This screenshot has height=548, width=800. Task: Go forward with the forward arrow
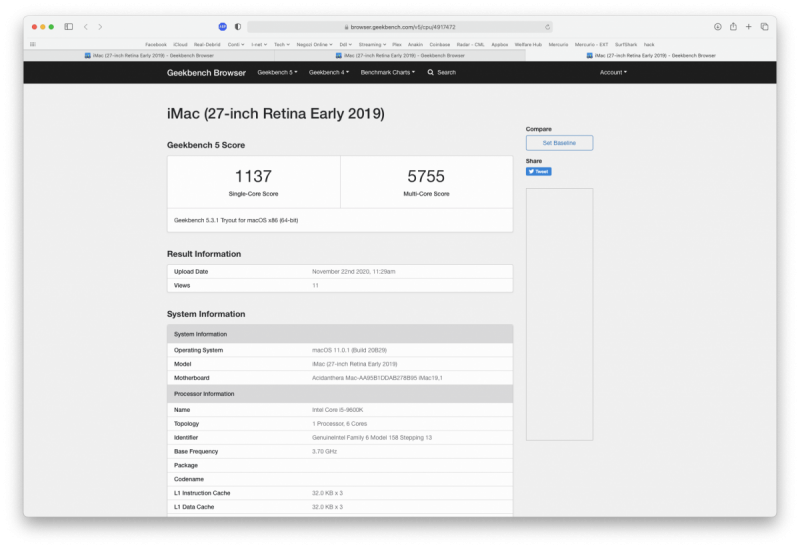(100, 27)
